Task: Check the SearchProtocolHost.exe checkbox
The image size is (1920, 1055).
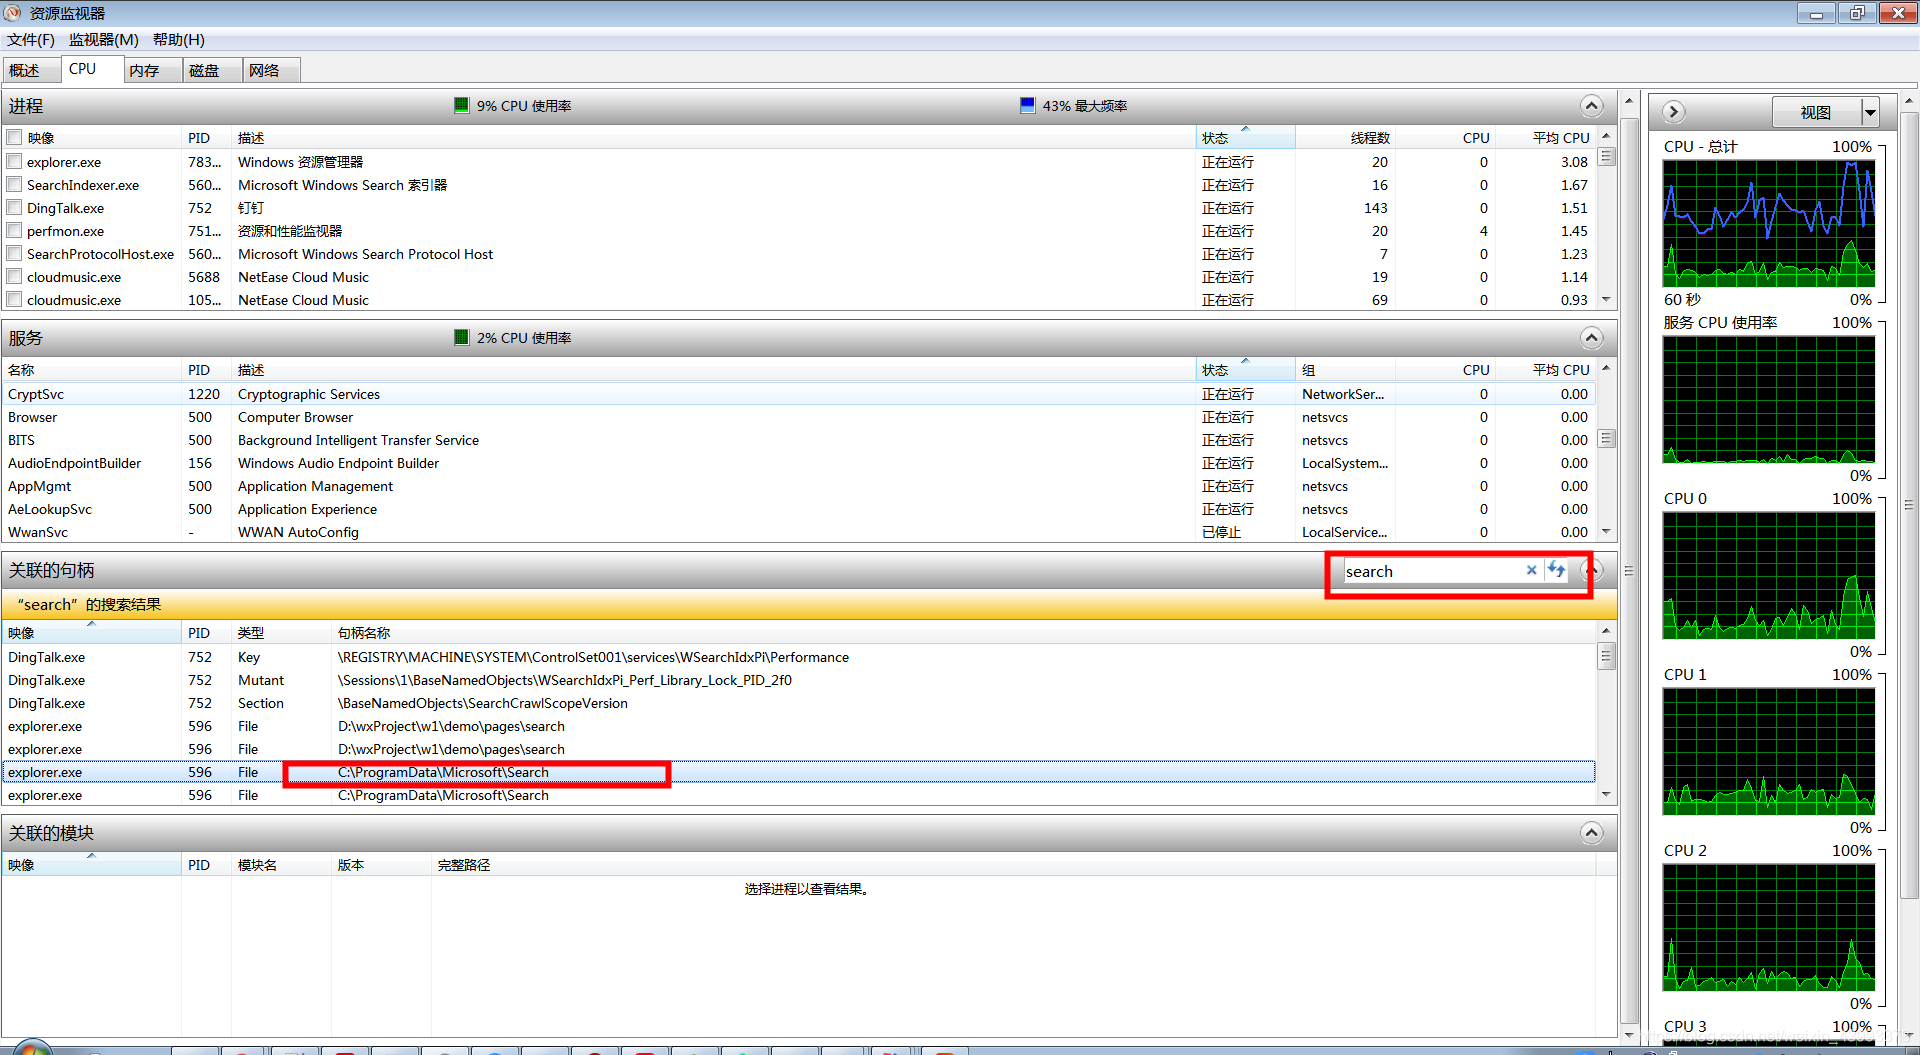Action: pyautogui.click(x=14, y=253)
